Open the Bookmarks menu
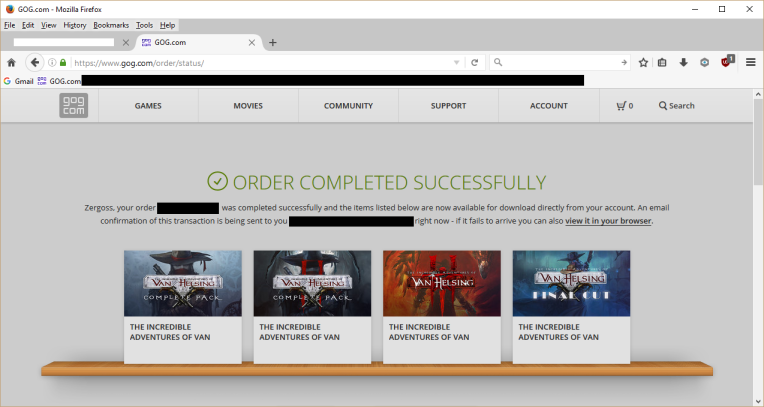This screenshot has height=407, width=764. coord(111,25)
